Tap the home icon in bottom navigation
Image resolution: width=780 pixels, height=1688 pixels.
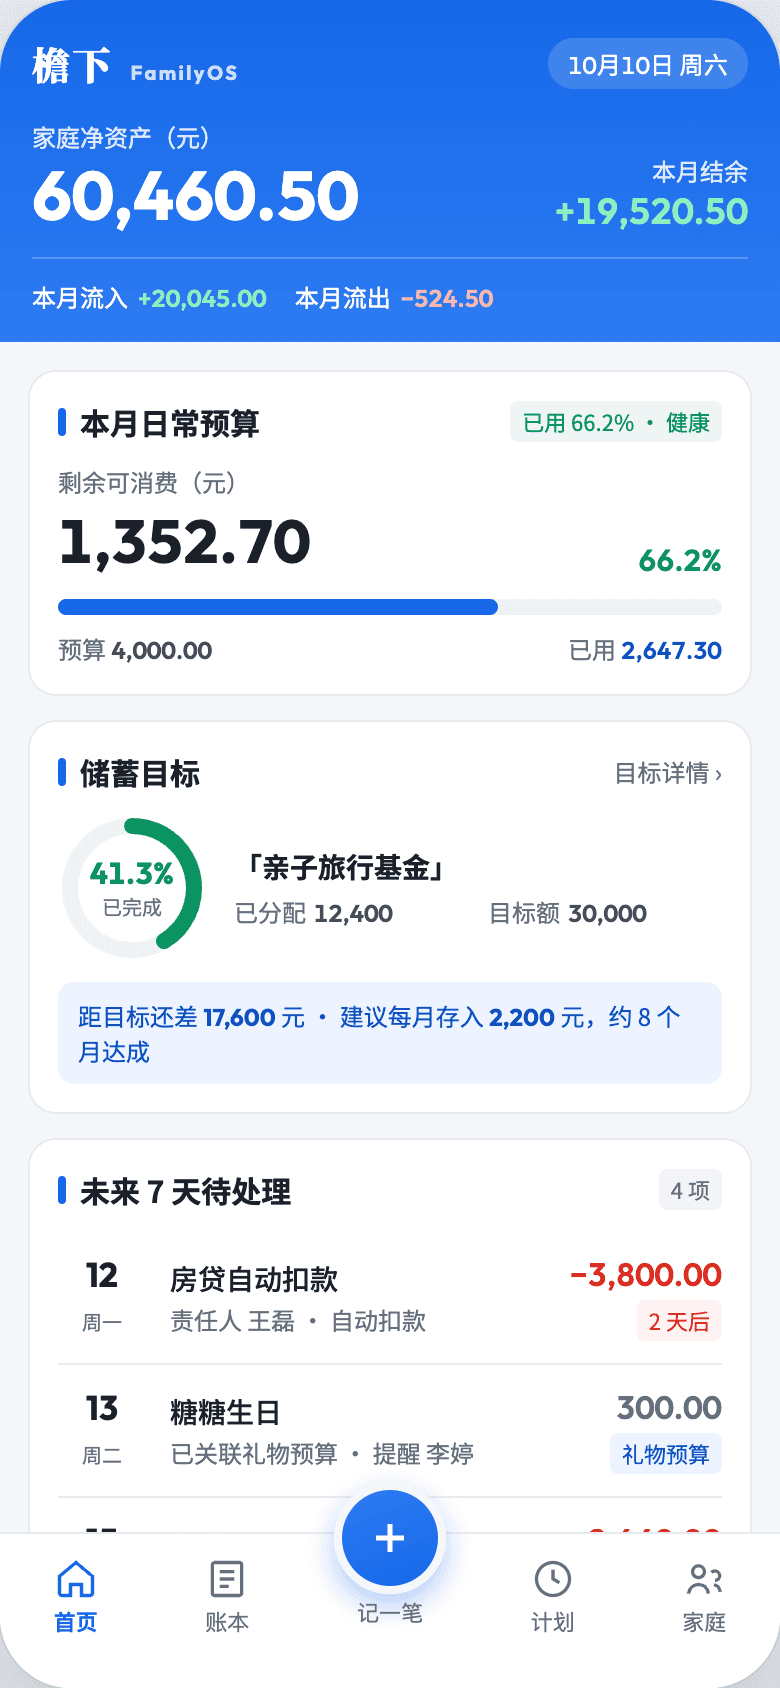pos(76,1579)
